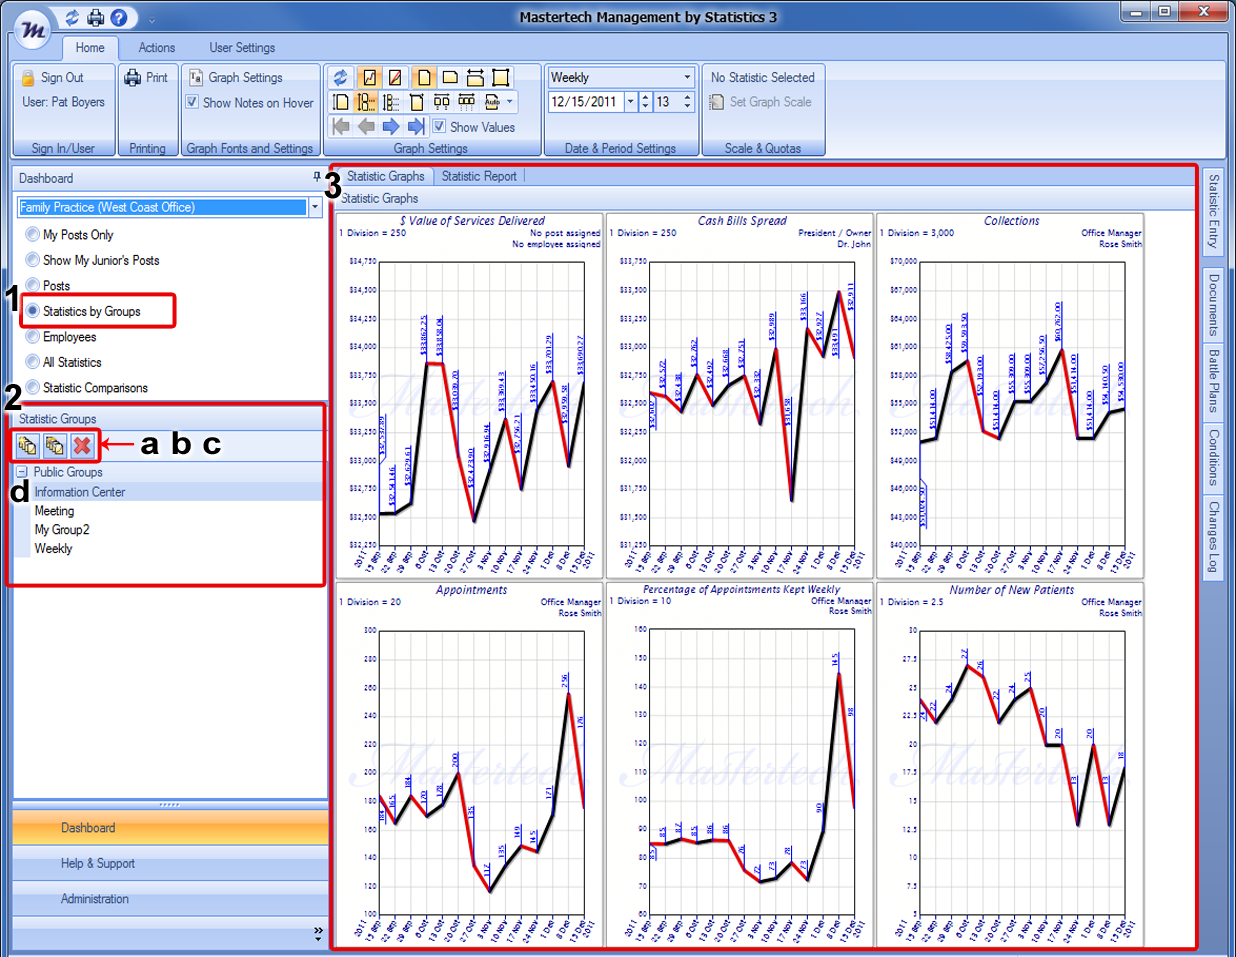
Task: Jump to last period with blue bar-arrow
Action: pyautogui.click(x=416, y=126)
